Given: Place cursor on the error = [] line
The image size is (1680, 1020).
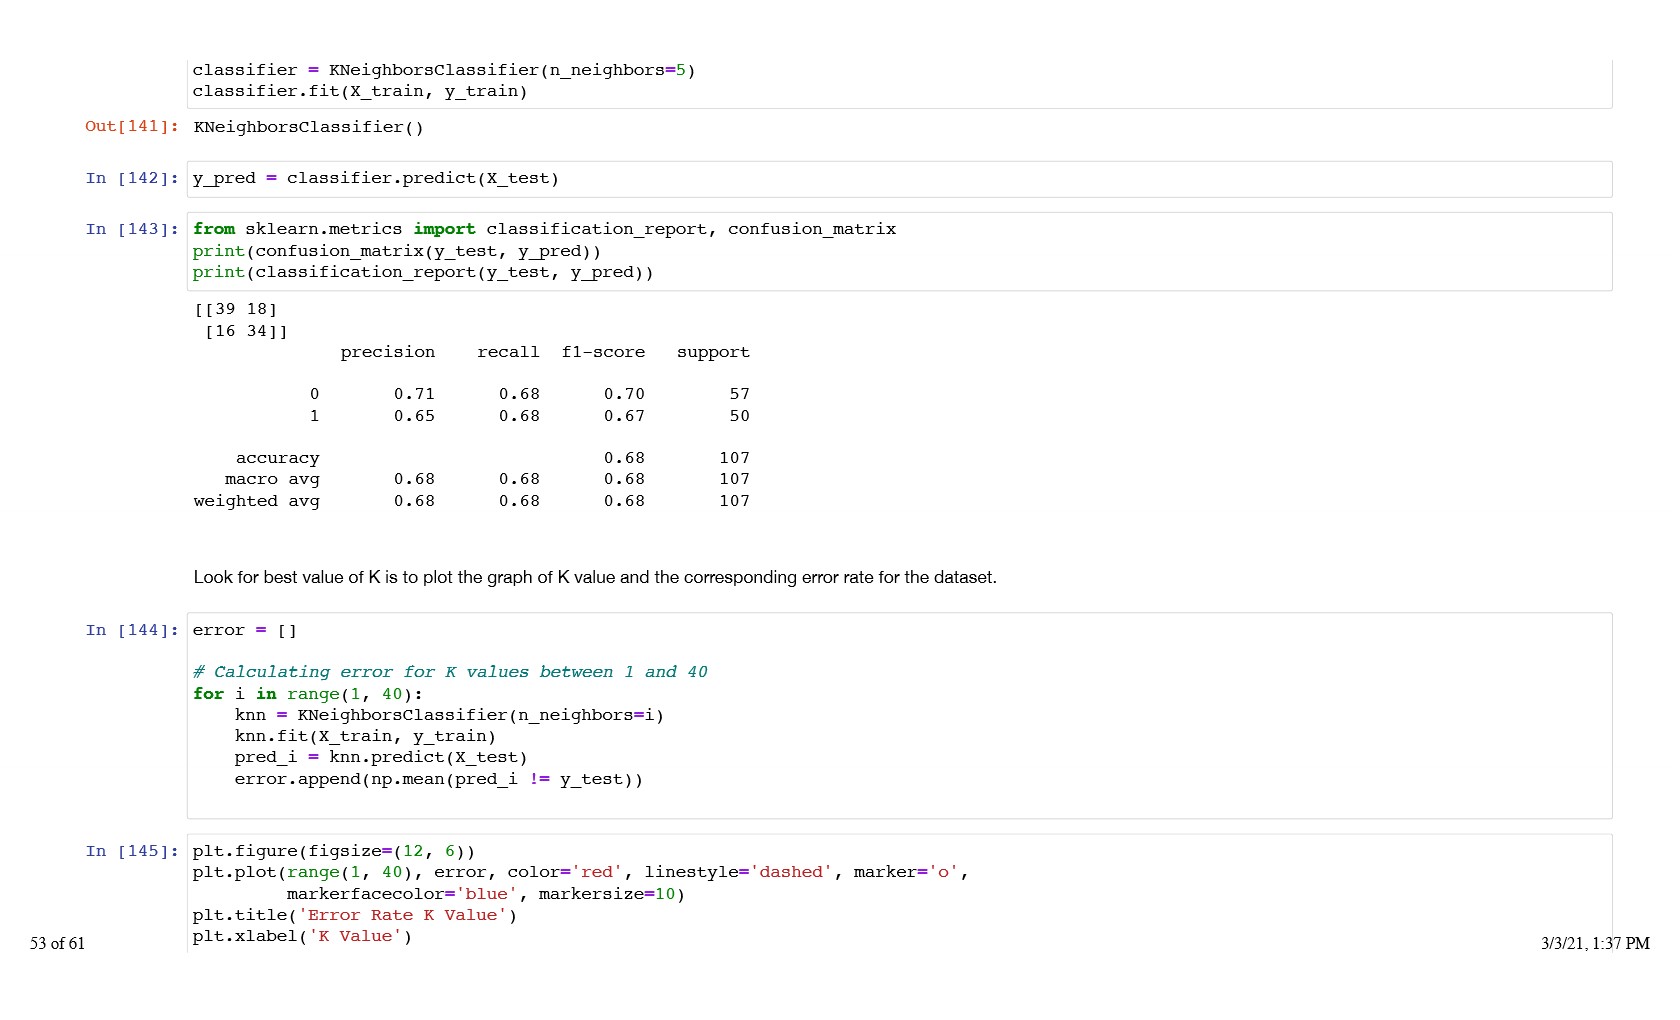Looking at the screenshot, I should pos(245,630).
